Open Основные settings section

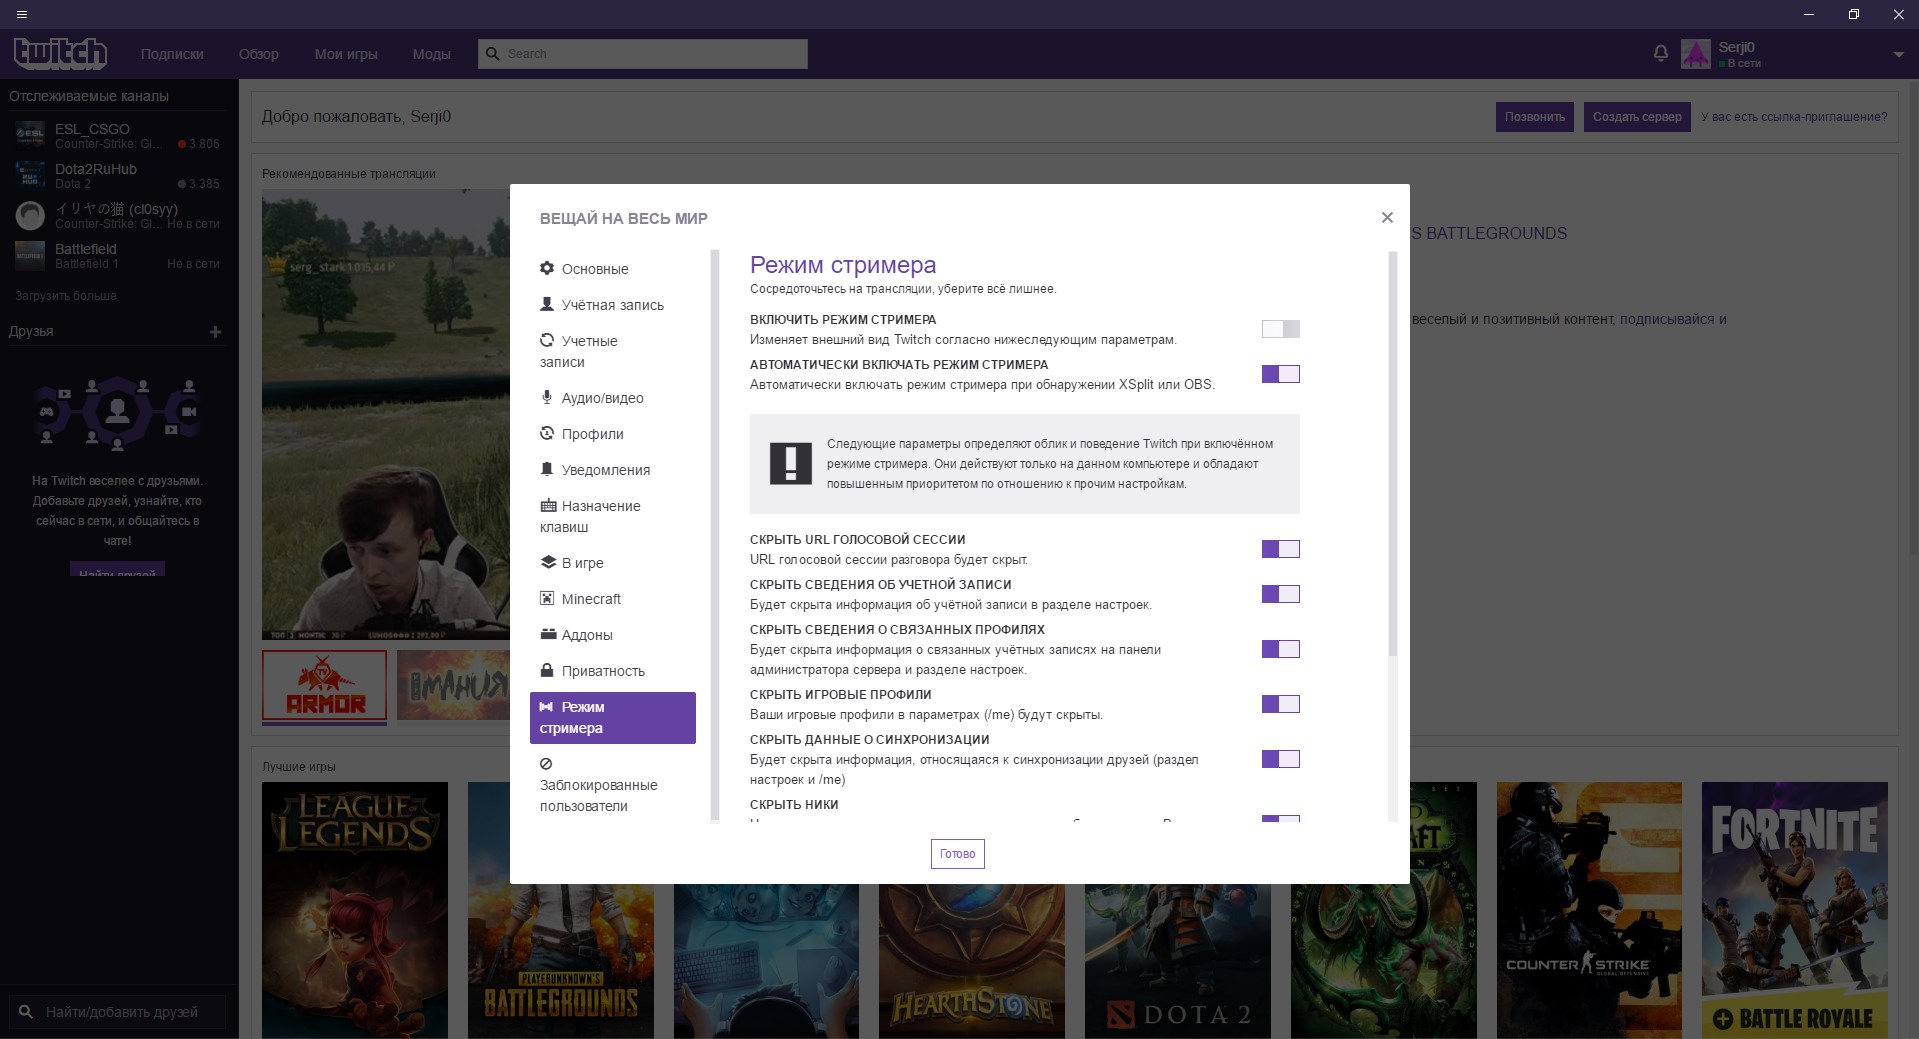click(x=612, y=269)
